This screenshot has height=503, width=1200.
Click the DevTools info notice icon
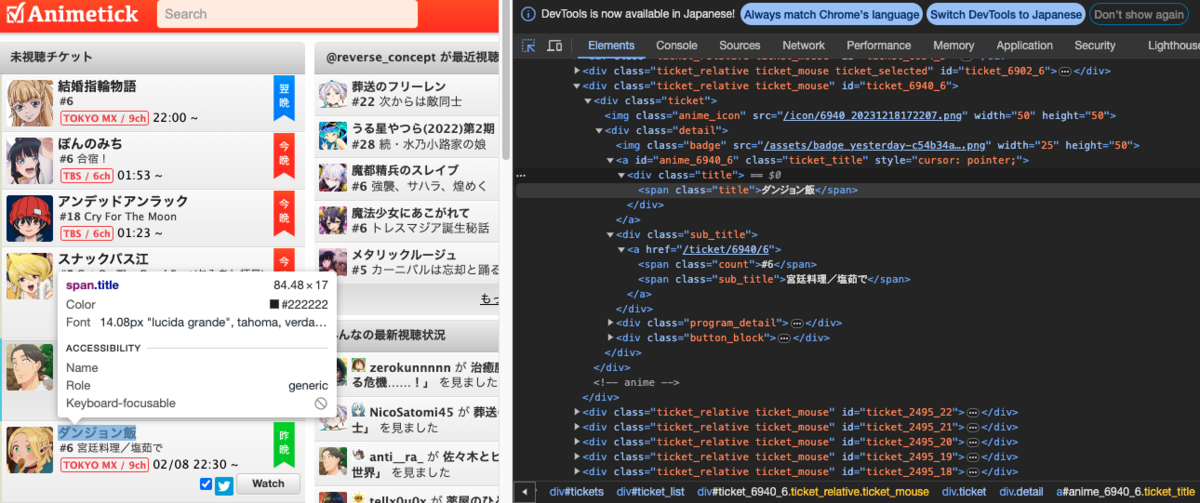(527, 15)
